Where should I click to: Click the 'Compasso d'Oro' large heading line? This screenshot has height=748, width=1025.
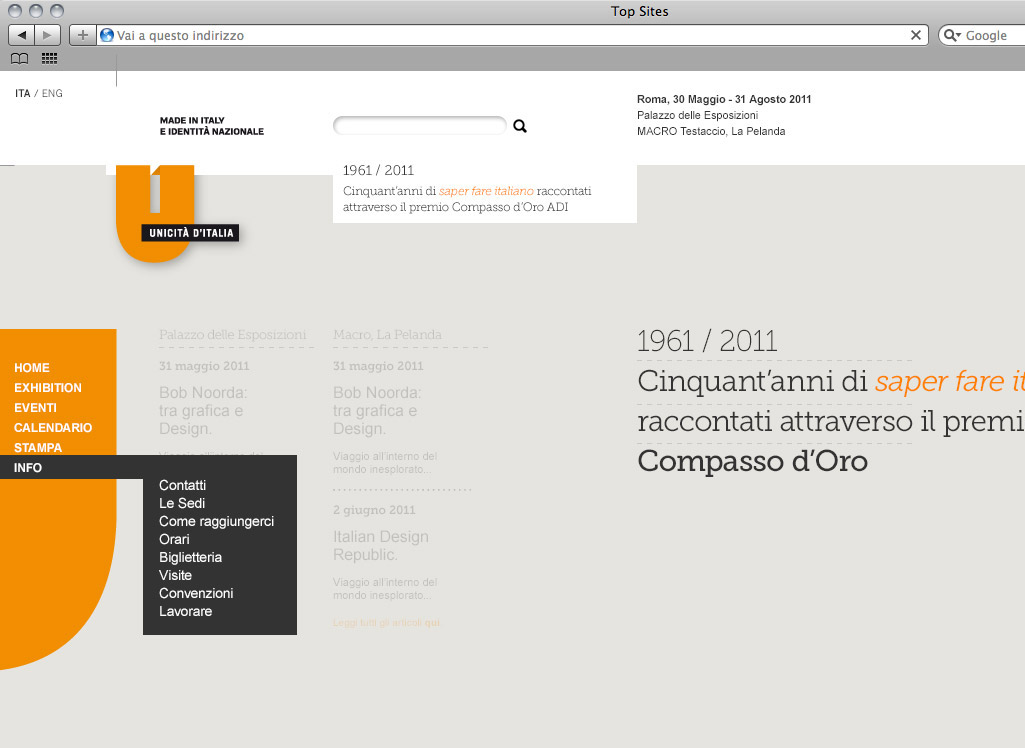coord(752,462)
